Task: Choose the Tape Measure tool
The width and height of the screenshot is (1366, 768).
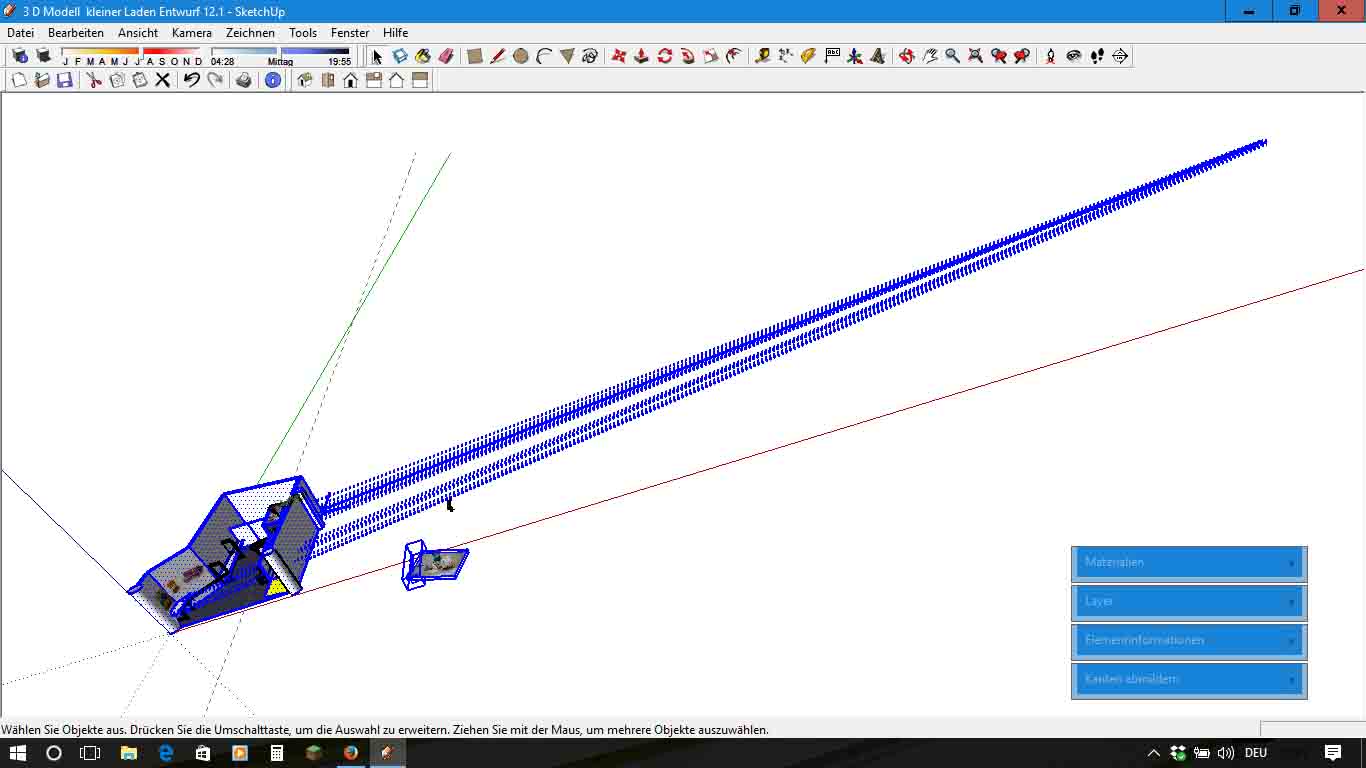Action: pyautogui.click(x=763, y=56)
